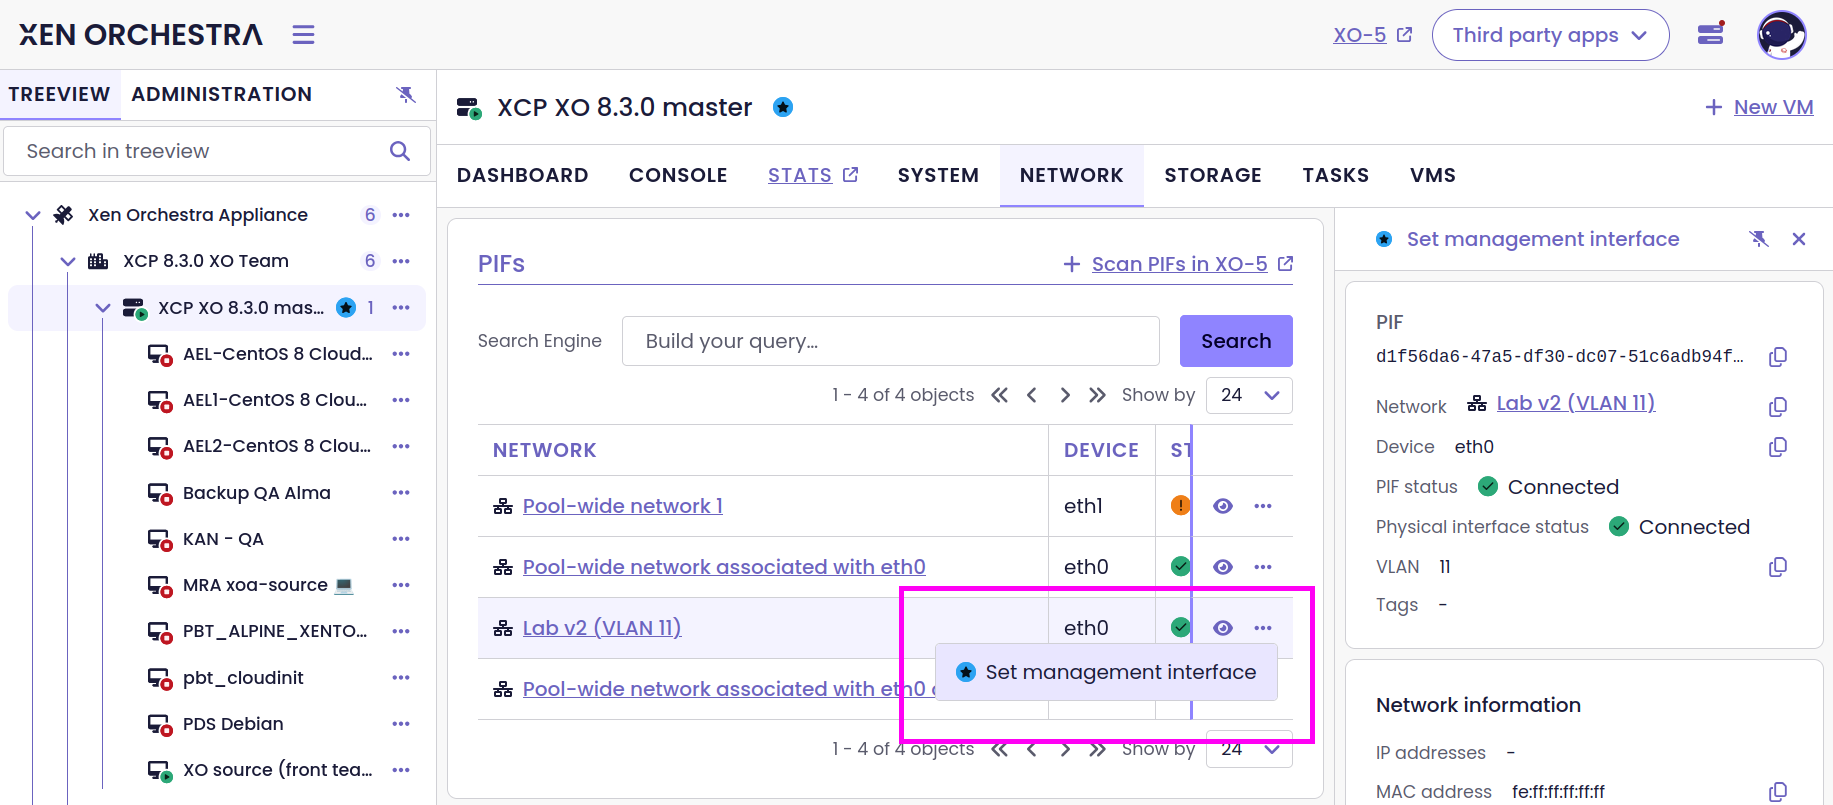This screenshot has width=1833, height=805.
Task: Open Pool-wide network 1 link
Action: click(622, 506)
